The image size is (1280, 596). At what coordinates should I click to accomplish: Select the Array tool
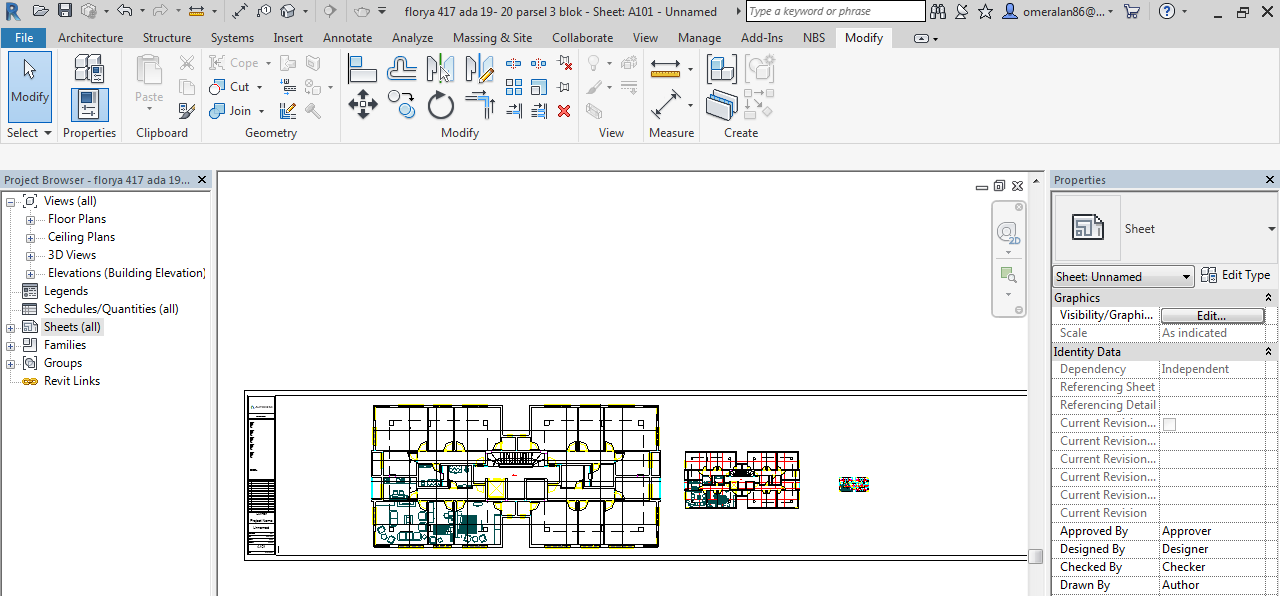[x=514, y=87]
